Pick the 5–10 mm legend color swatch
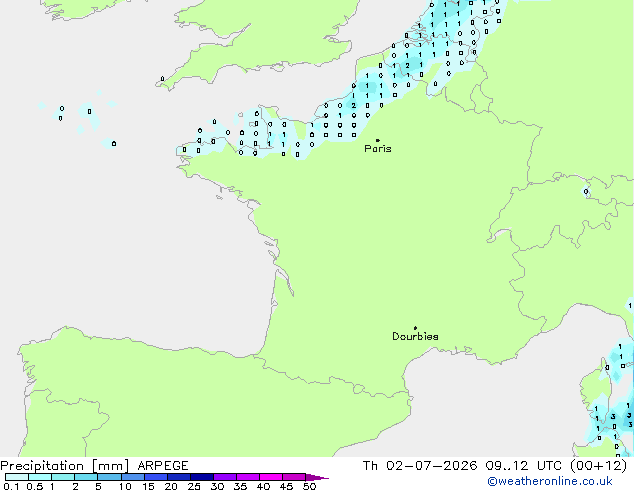Image resolution: width=634 pixels, height=490 pixels. 109,477
